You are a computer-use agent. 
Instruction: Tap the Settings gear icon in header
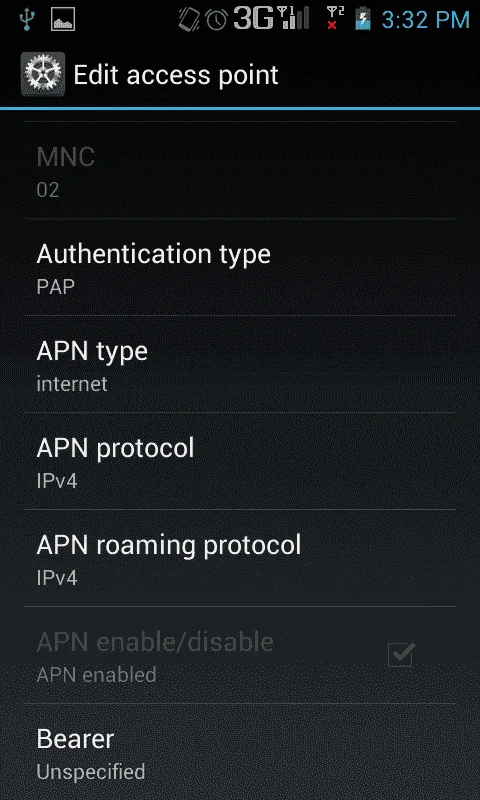43,74
